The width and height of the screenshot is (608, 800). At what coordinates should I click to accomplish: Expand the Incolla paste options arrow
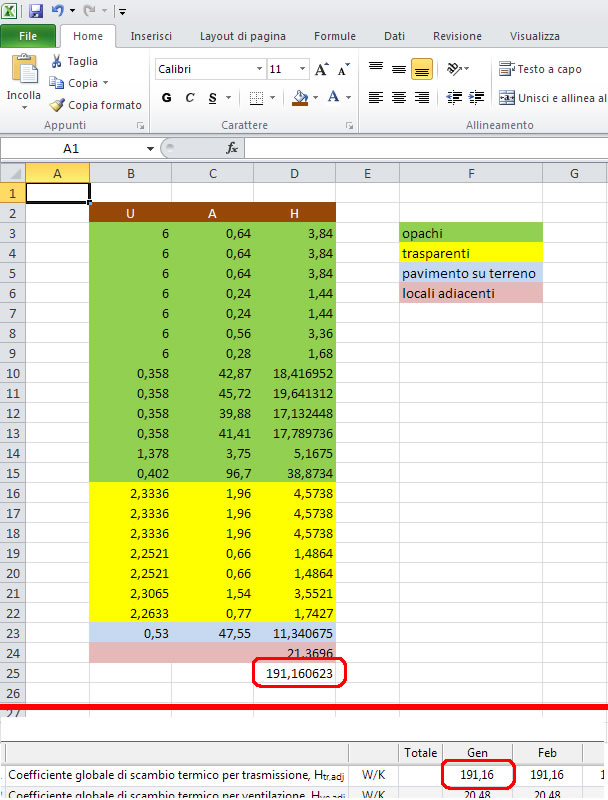coord(24,108)
